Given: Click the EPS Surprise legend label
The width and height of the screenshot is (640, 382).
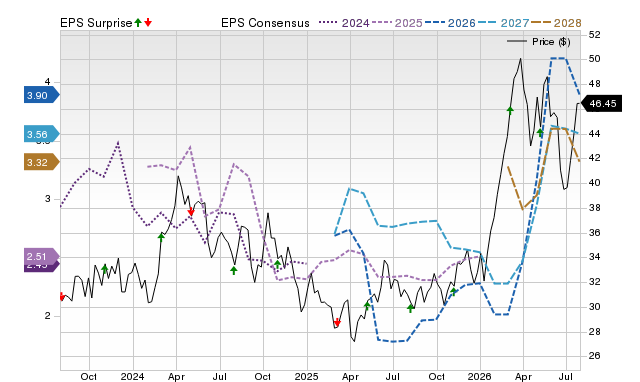Looking at the screenshot, I should pyautogui.click(x=96, y=23).
